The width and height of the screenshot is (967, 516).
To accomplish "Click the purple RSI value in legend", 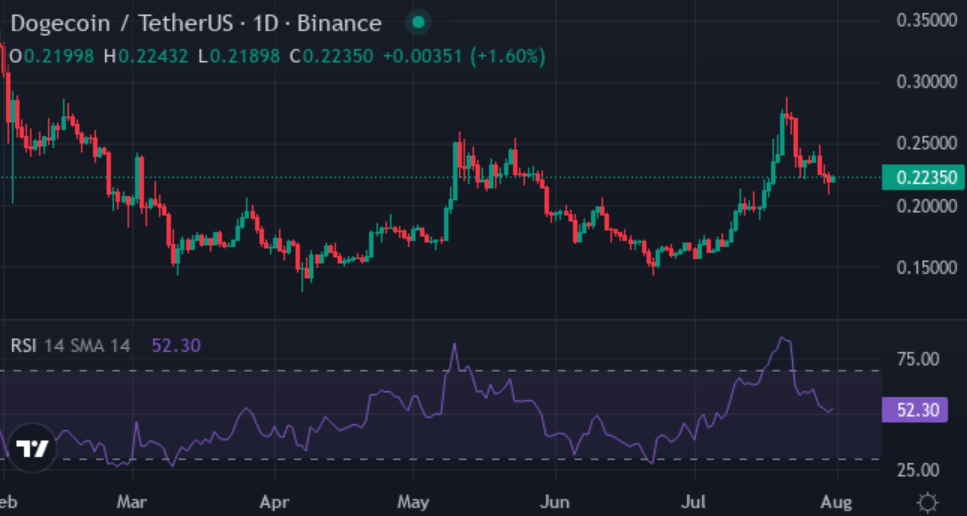I will tap(176, 346).
